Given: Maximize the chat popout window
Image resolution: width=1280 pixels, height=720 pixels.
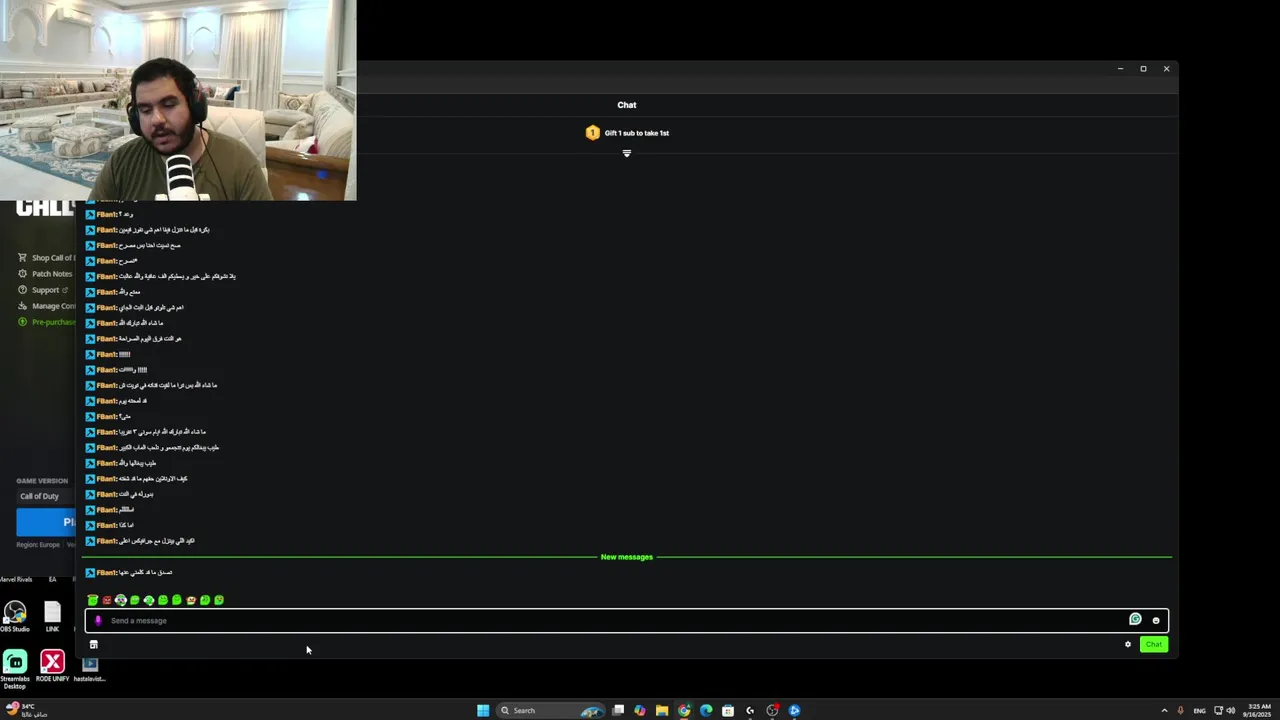Looking at the screenshot, I should 1143,69.
